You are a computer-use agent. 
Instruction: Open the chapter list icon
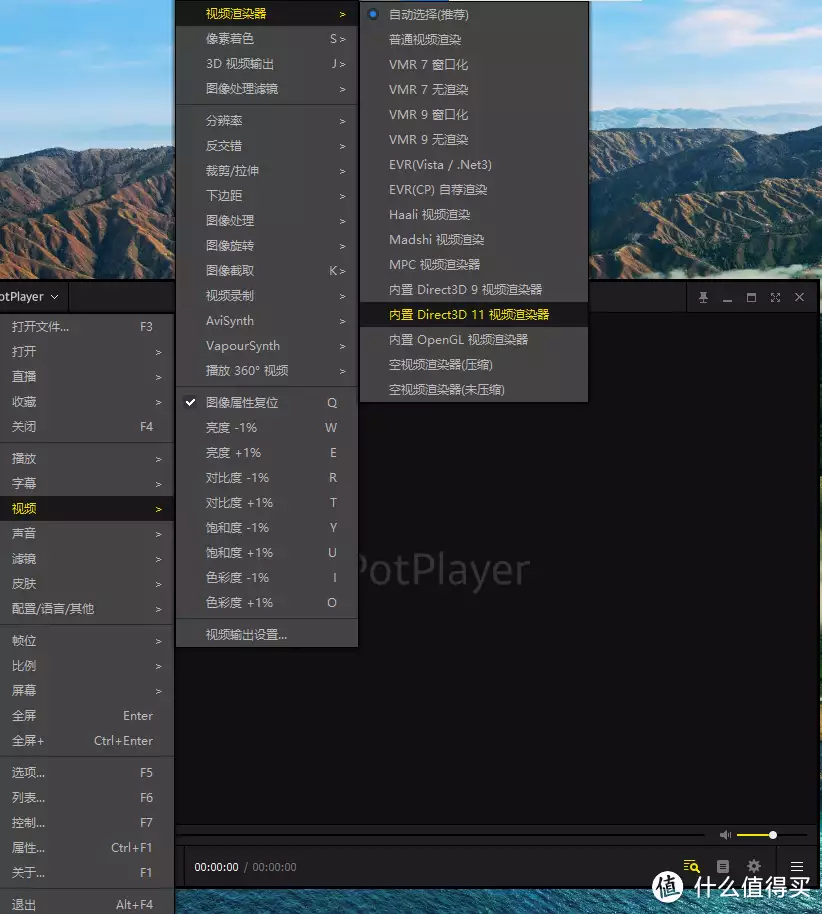pyautogui.click(x=723, y=866)
